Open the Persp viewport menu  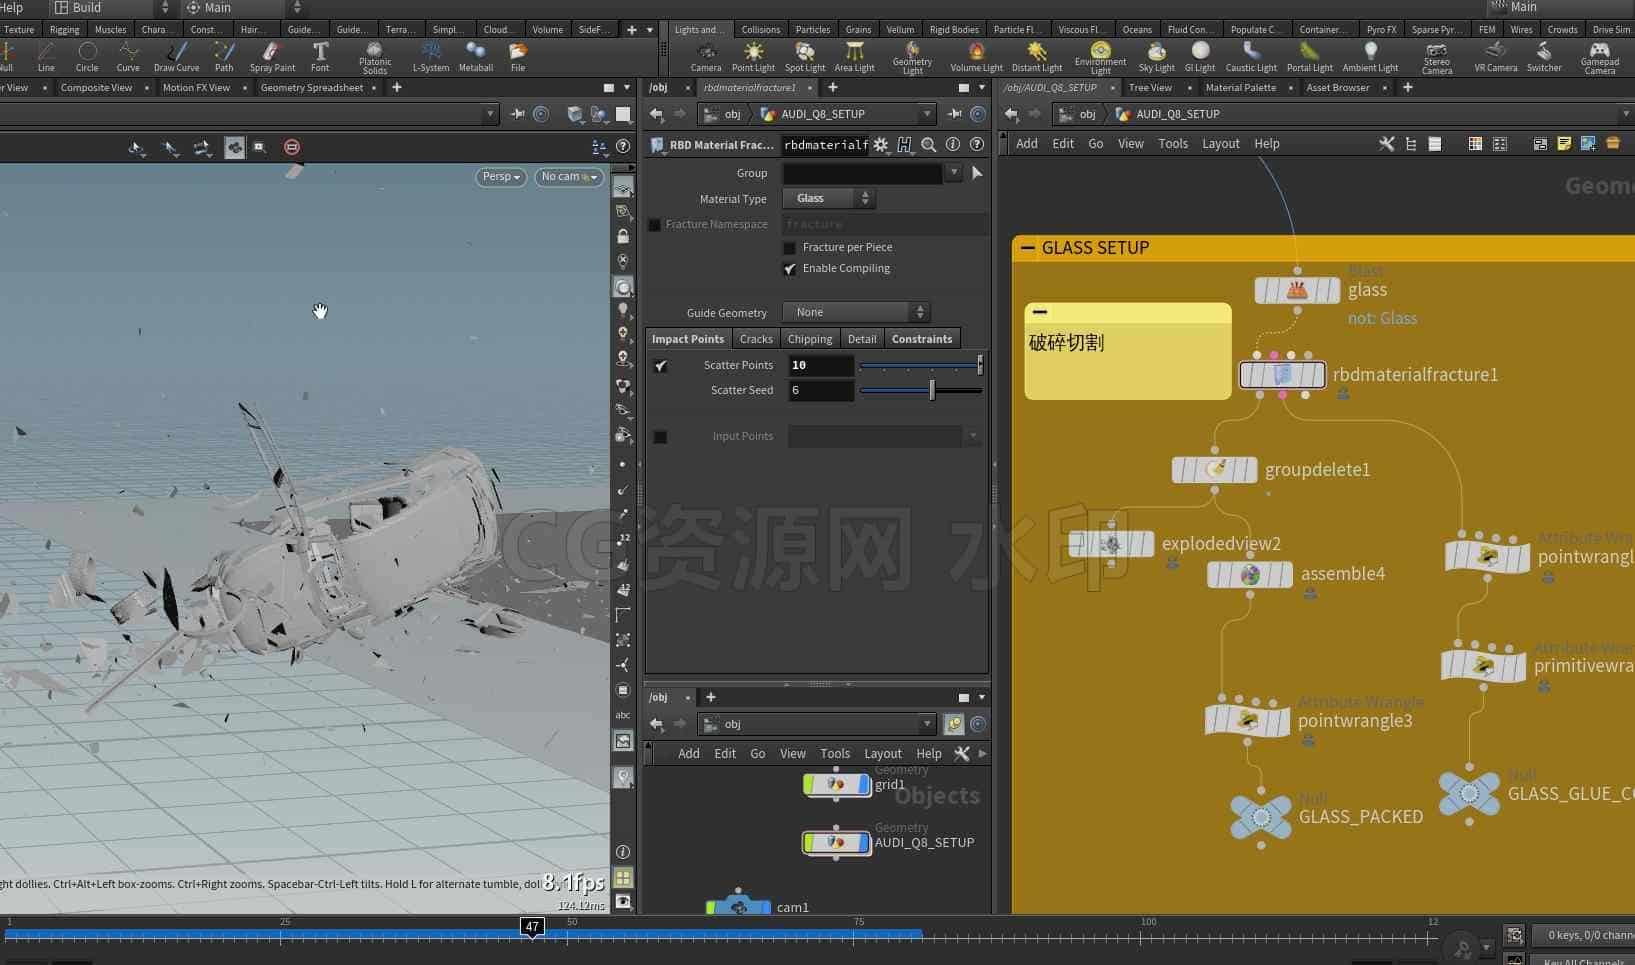(501, 177)
